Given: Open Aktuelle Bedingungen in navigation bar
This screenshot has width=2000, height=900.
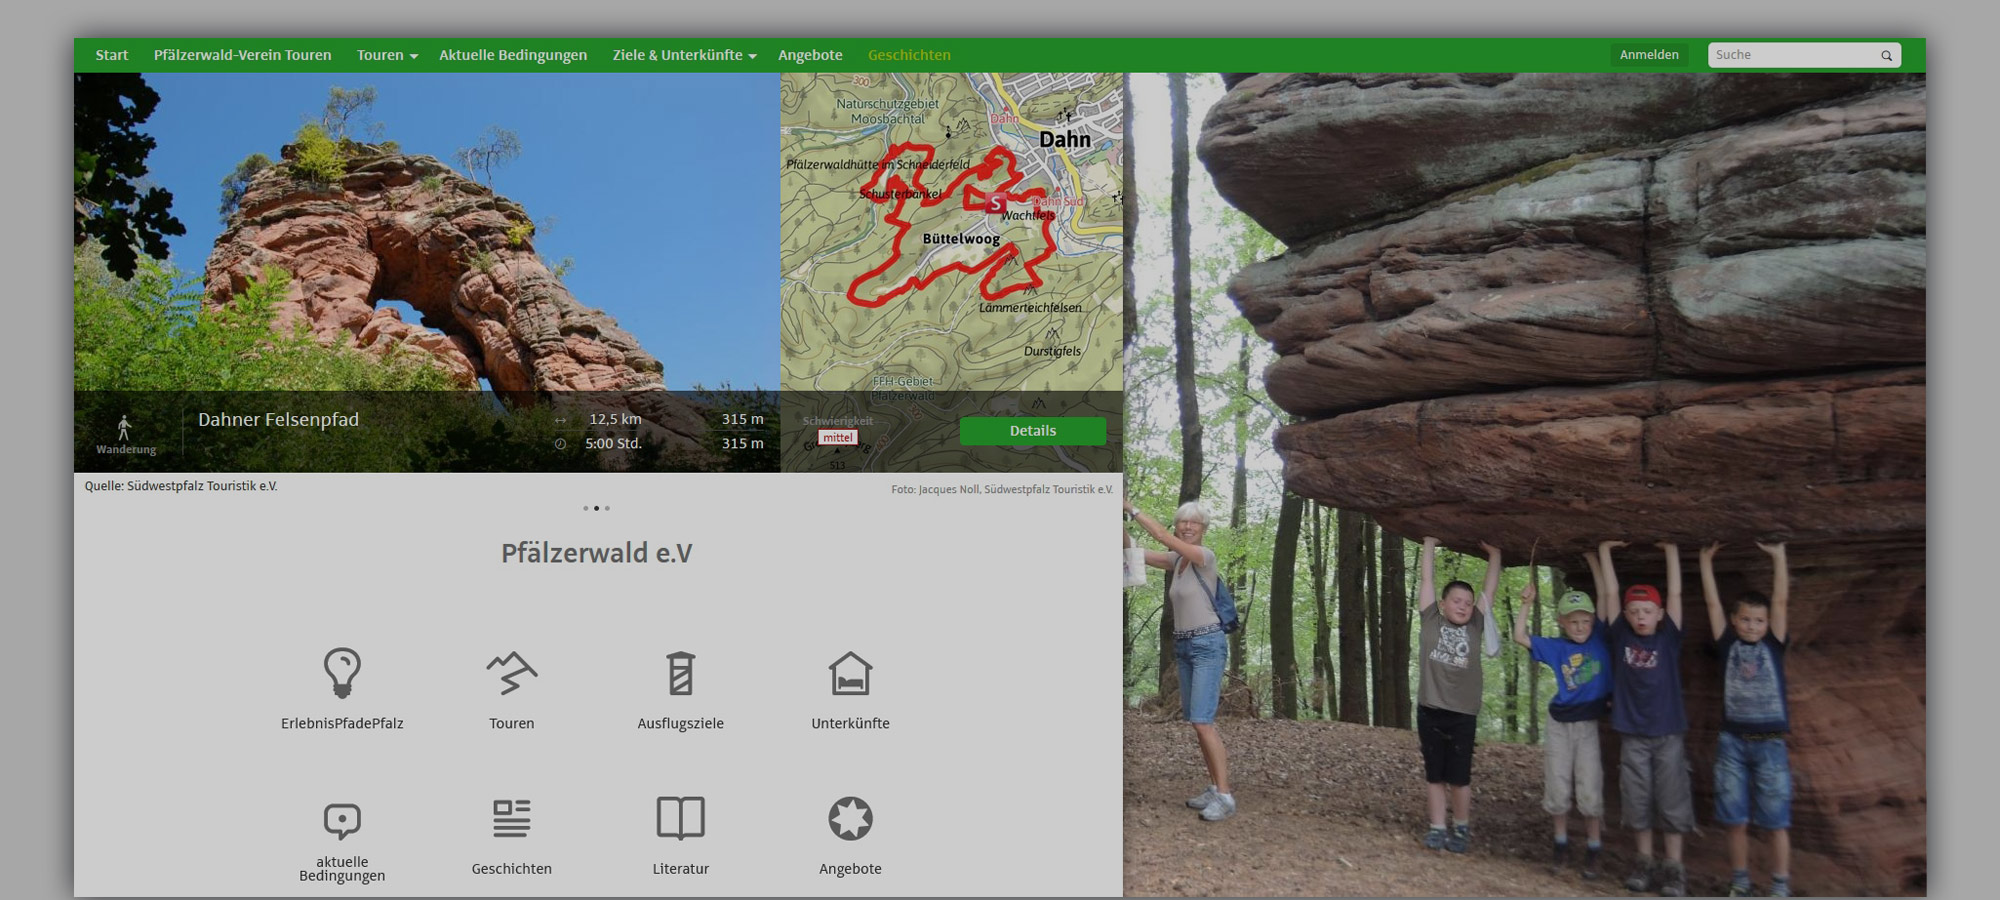Looking at the screenshot, I should click(x=513, y=55).
